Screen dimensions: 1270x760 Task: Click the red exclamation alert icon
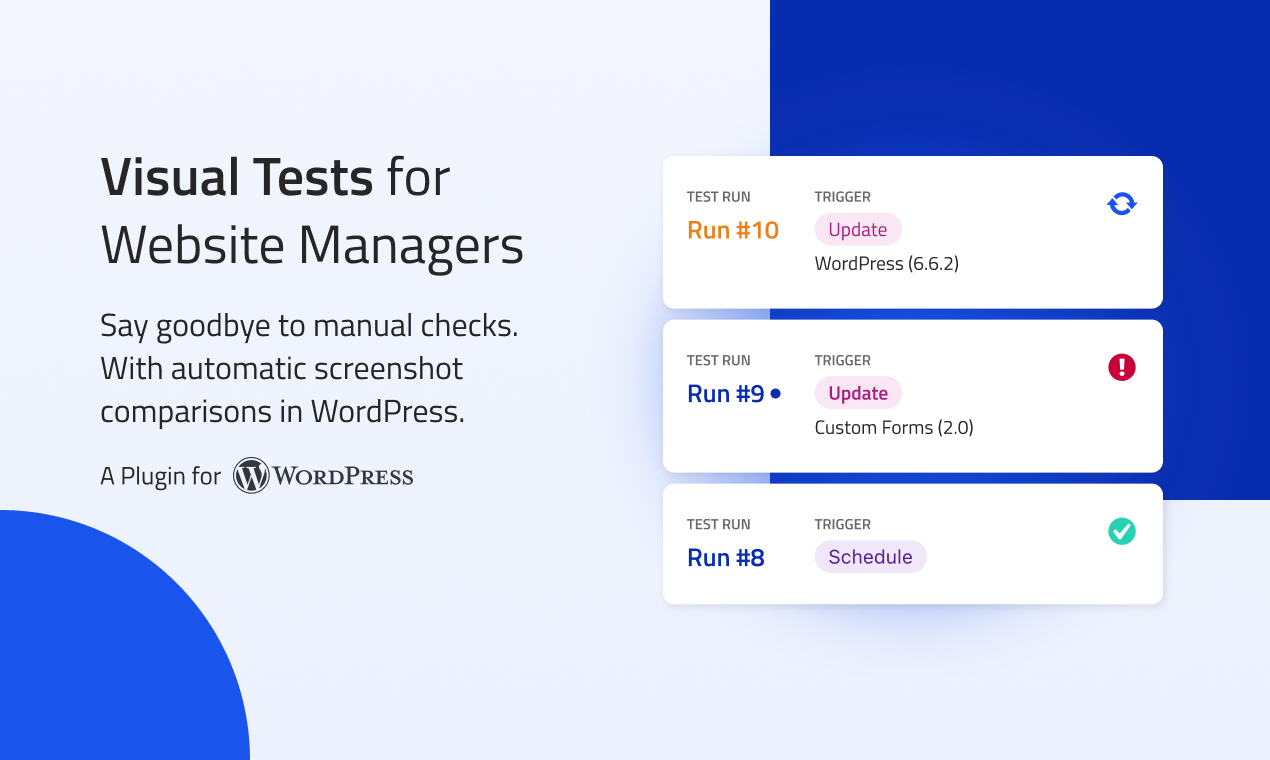pos(1122,367)
